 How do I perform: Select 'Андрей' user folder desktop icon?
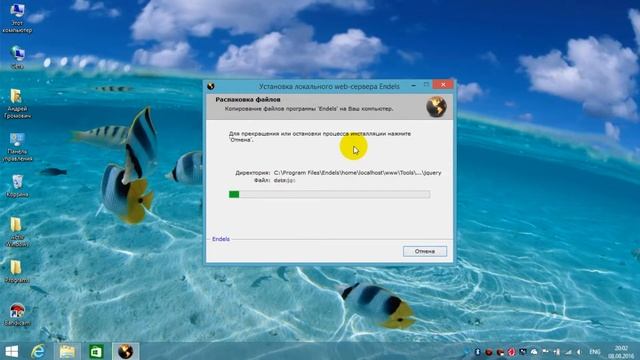pyautogui.click(x=17, y=104)
